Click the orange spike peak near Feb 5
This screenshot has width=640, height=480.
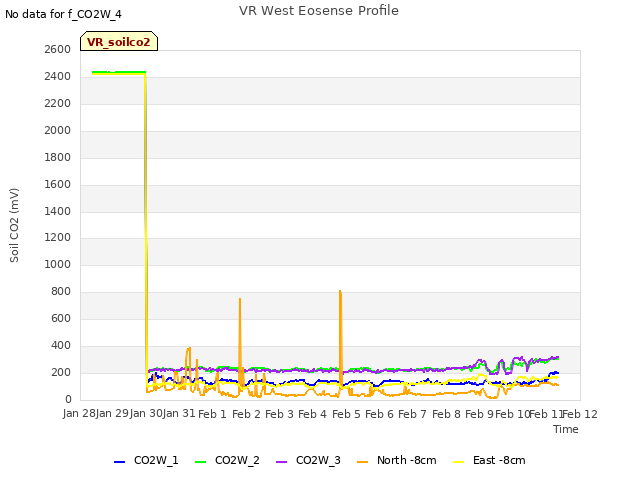(340, 291)
